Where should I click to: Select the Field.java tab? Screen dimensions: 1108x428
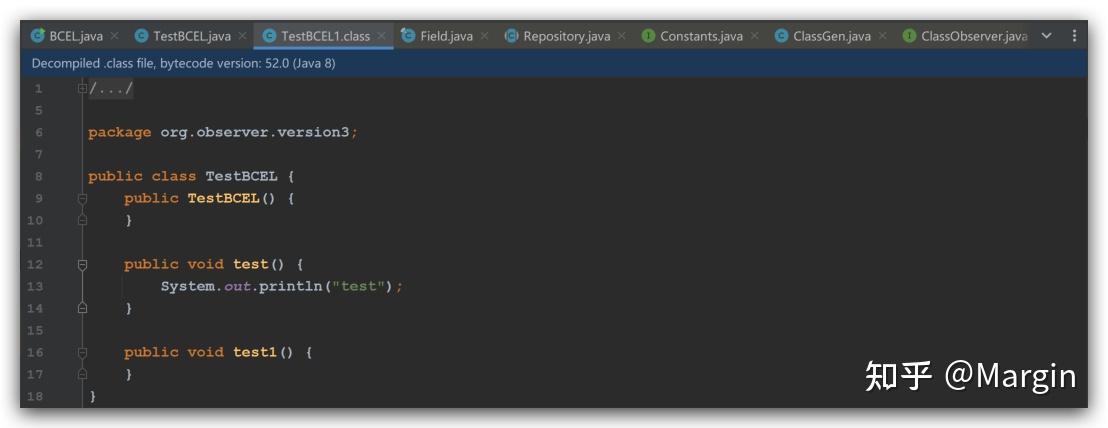tap(446, 36)
